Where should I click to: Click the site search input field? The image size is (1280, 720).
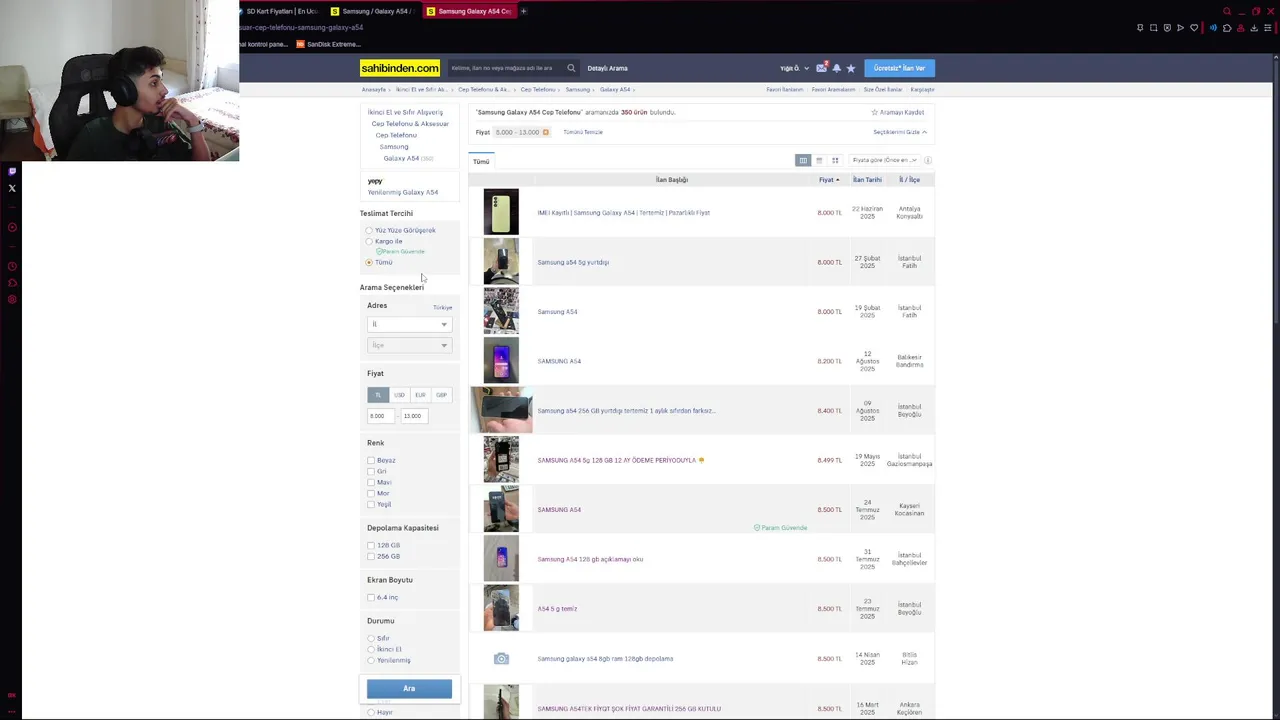pyautogui.click(x=505, y=68)
